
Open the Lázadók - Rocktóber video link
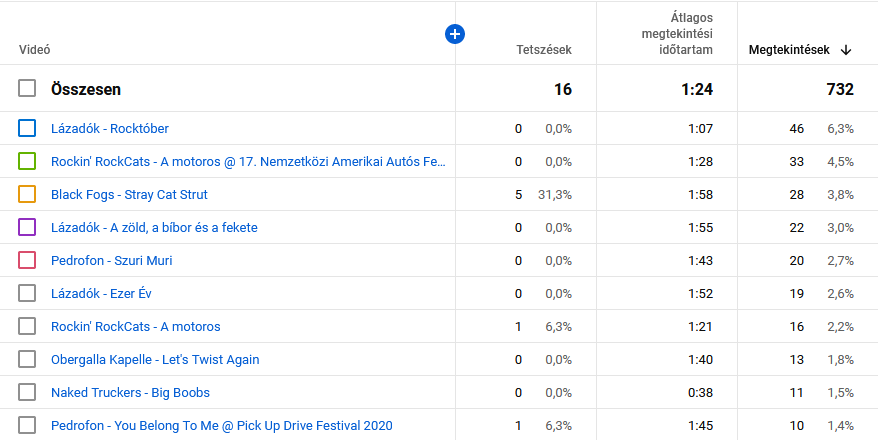(110, 128)
